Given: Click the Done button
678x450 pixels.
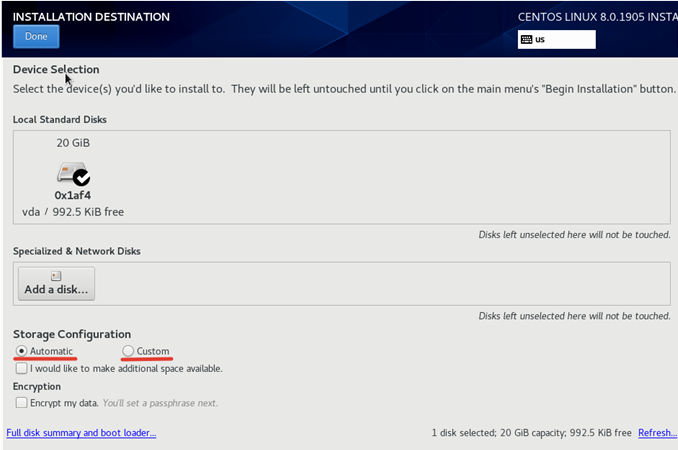Looking at the screenshot, I should tap(36, 37).
